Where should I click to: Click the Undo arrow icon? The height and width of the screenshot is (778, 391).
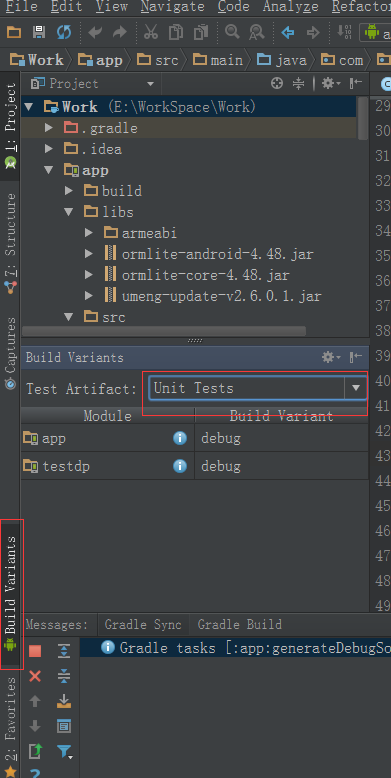[95, 33]
